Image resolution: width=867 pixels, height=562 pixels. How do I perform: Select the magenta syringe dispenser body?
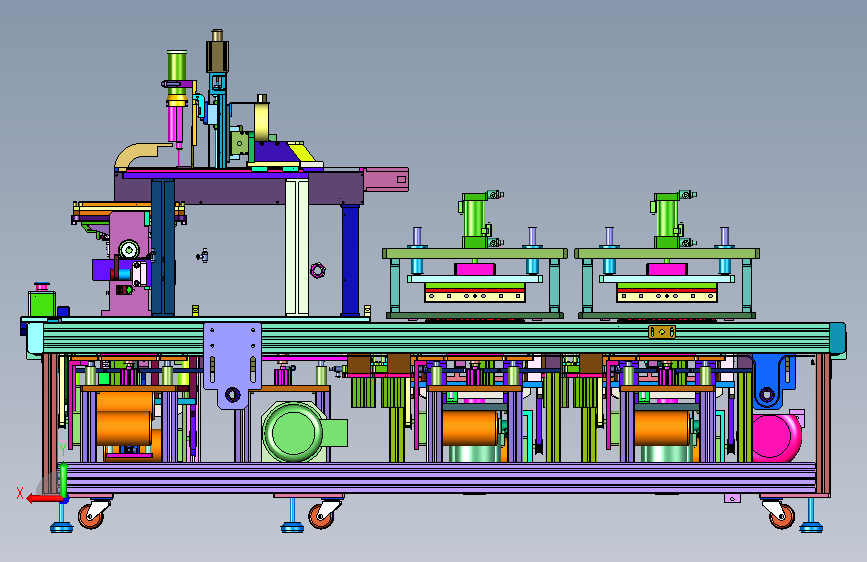[x=175, y=125]
